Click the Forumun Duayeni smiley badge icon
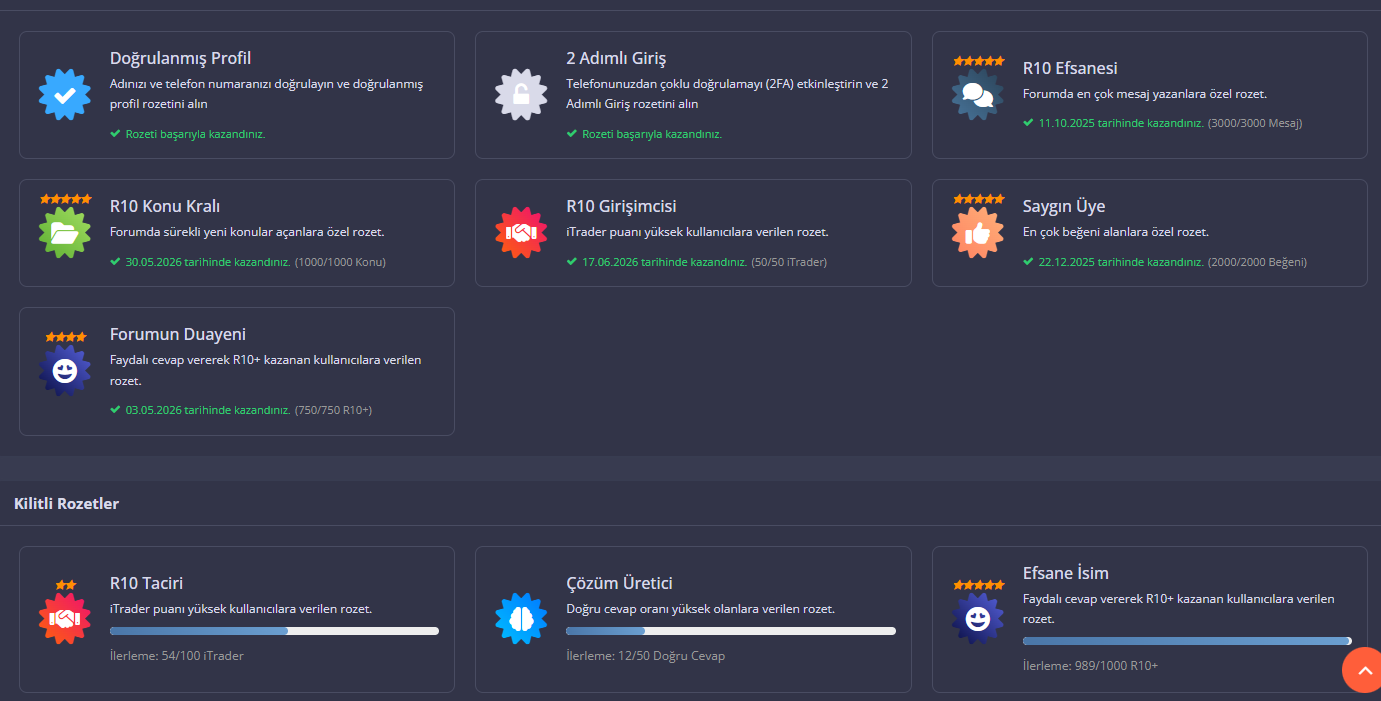Screen dimensions: 1381x701 pos(65,371)
